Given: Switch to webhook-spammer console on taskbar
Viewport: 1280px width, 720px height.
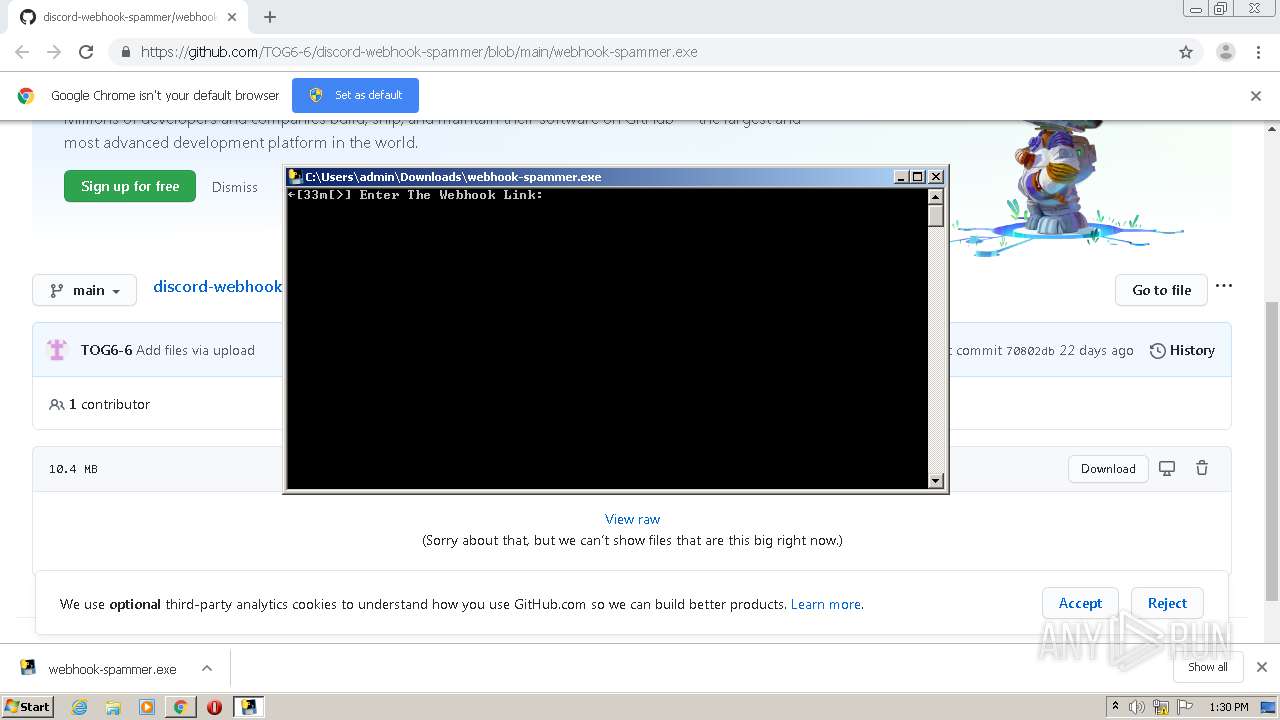Looking at the screenshot, I should (x=248, y=707).
